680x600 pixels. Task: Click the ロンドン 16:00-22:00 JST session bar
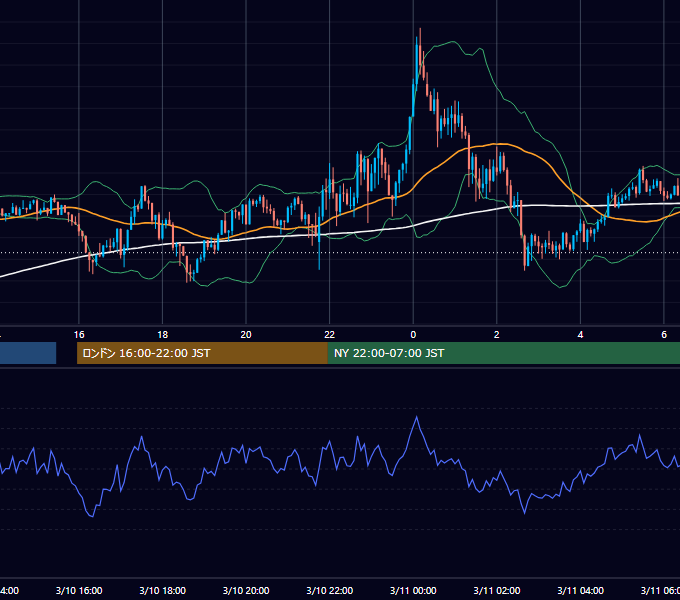[x=202, y=353]
